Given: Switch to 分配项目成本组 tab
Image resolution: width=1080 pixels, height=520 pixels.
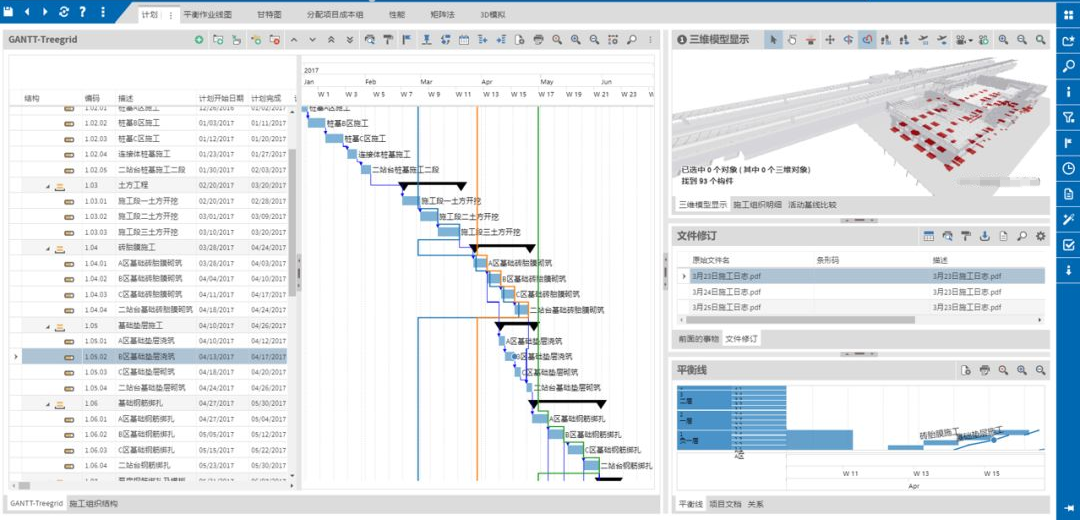Looking at the screenshot, I should tap(334, 14).
